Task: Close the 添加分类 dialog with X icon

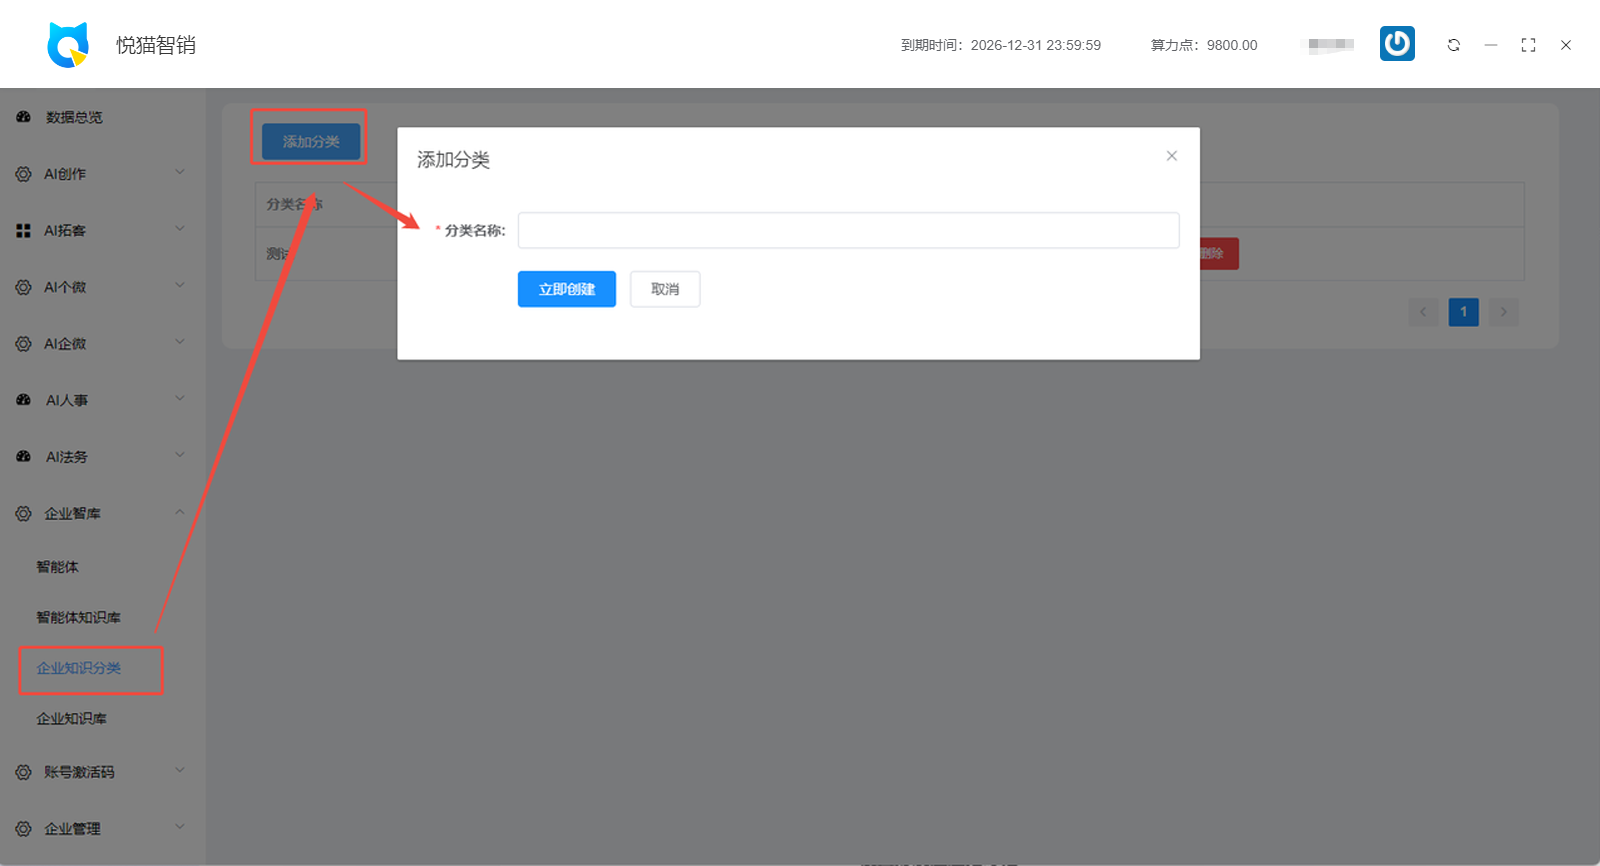Action: [x=1171, y=156]
